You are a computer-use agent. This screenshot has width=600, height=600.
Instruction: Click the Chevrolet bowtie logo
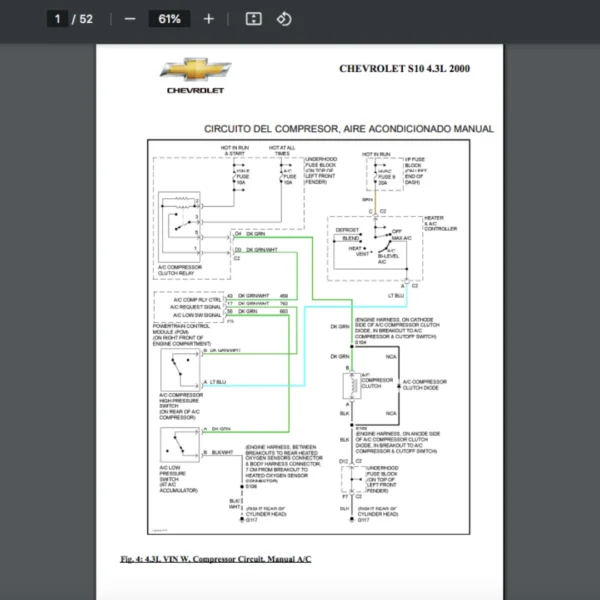point(196,70)
